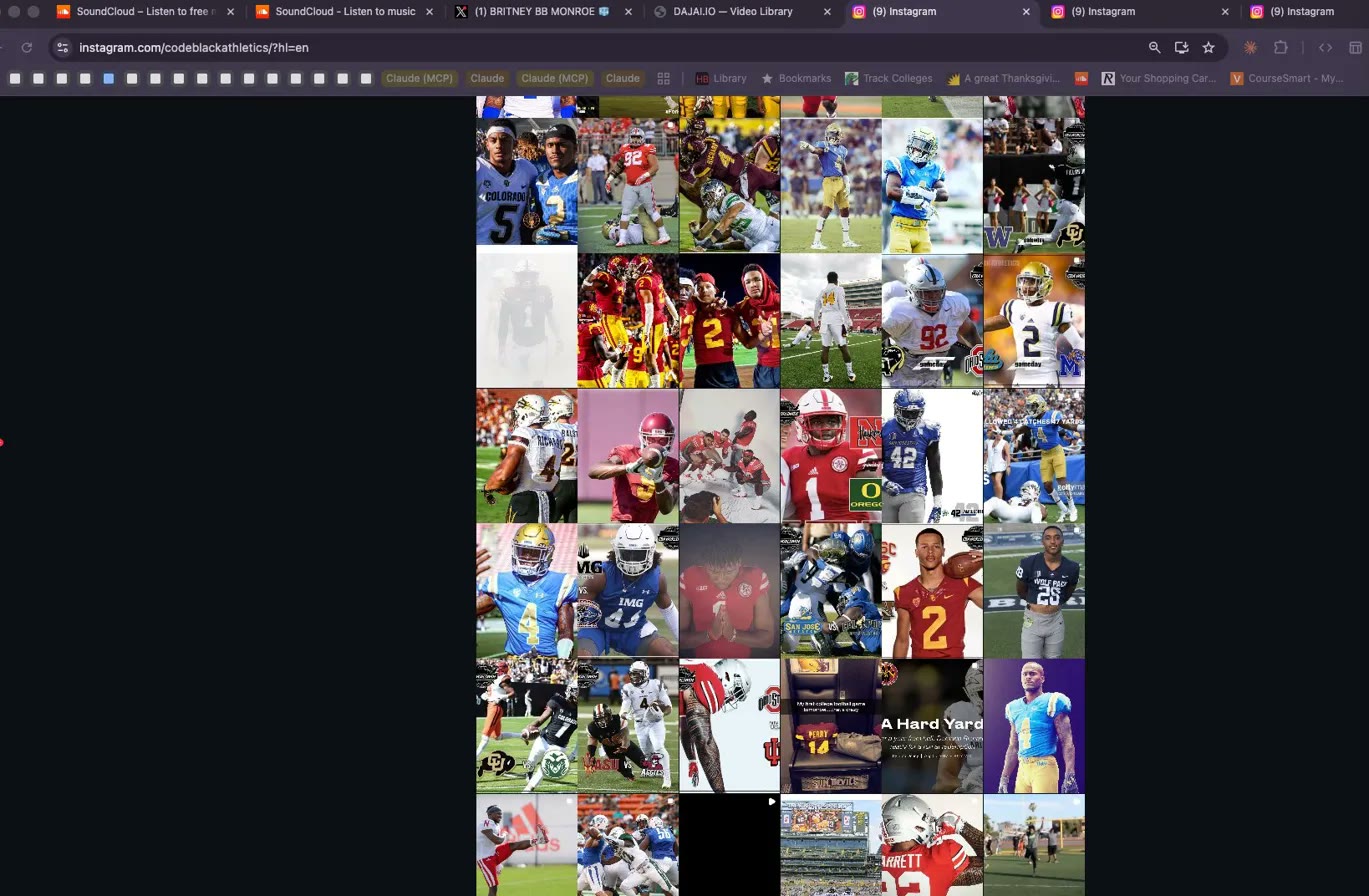Click the site information icon beside URL

point(62,47)
